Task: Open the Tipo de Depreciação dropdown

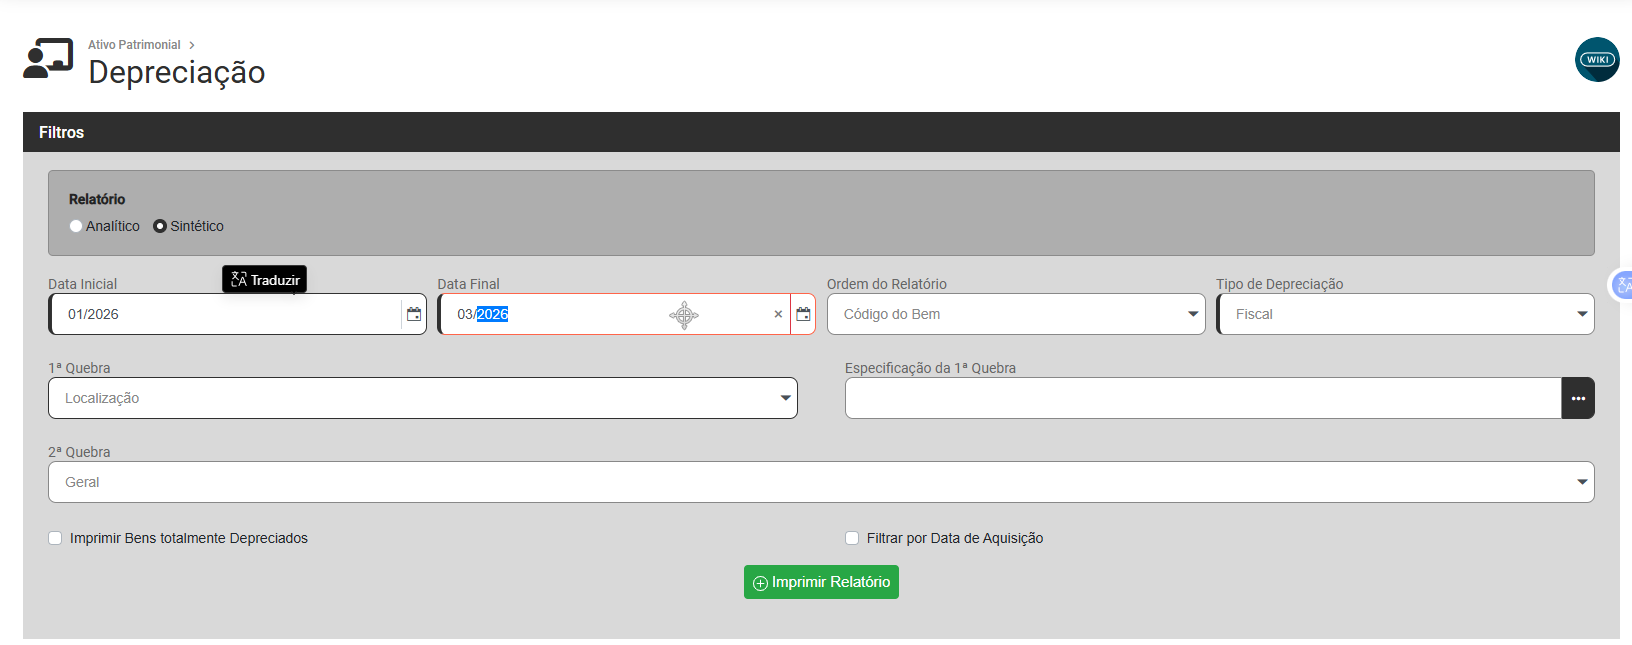Action: (1405, 314)
